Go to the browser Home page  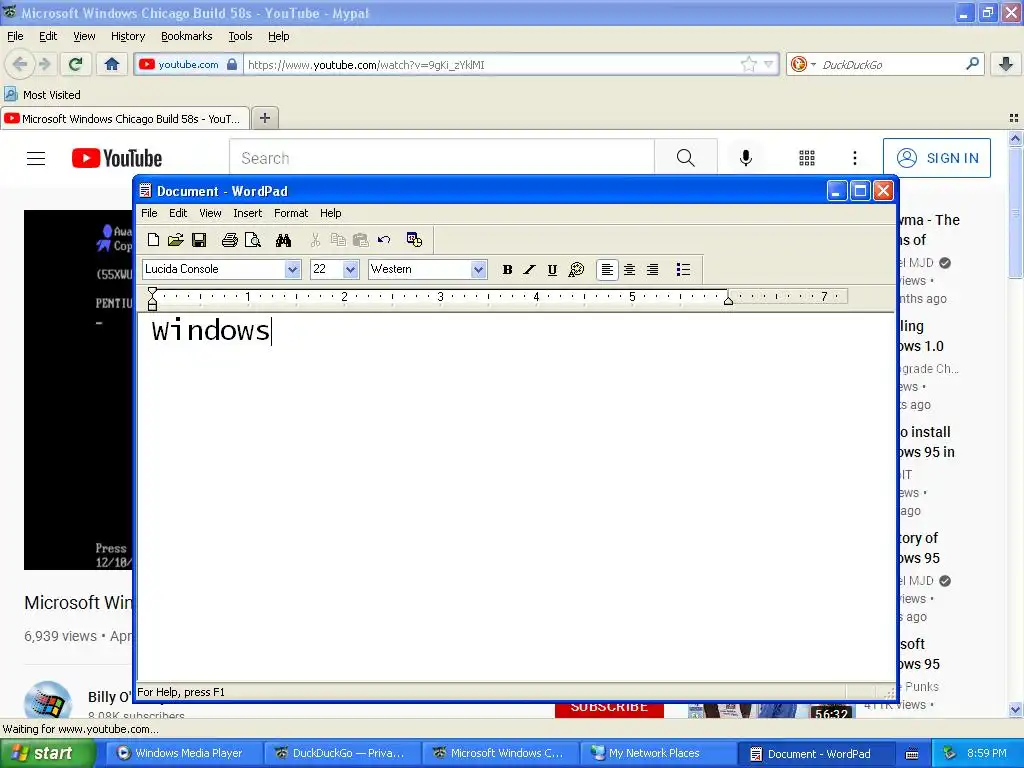point(112,64)
